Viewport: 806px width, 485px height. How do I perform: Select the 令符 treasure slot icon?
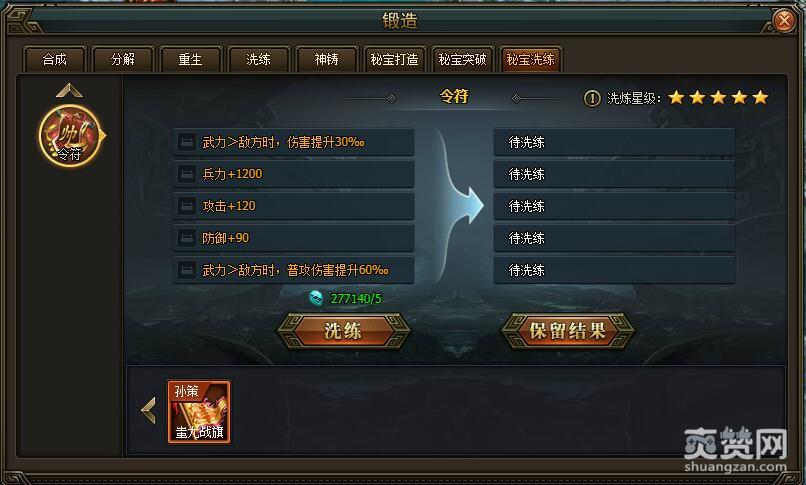(x=70, y=135)
